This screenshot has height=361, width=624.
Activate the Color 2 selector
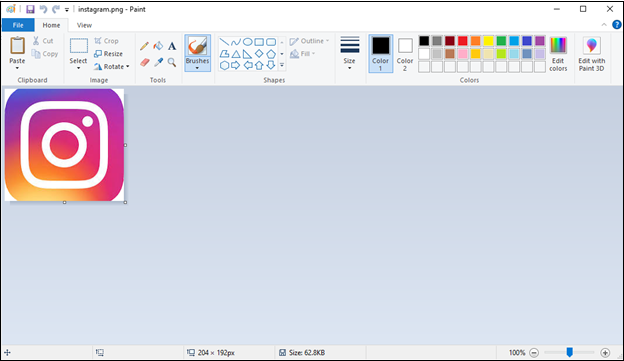pos(405,53)
